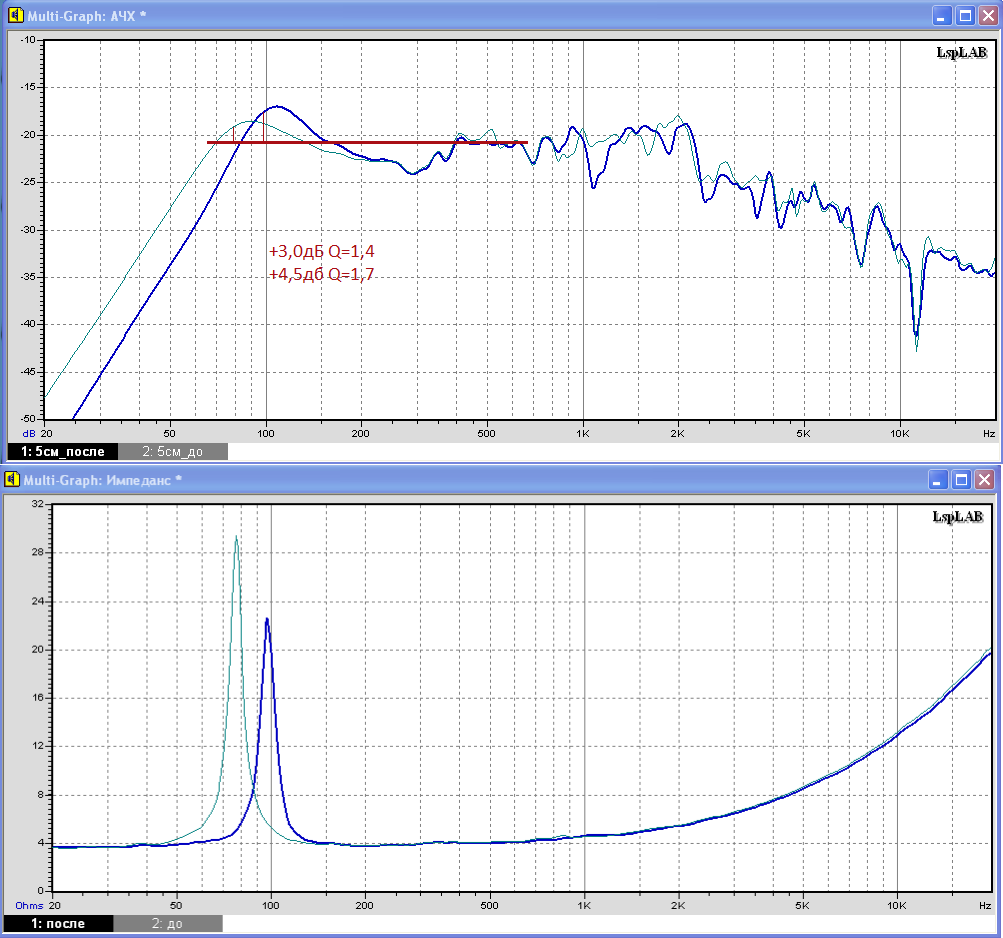Viewport: 1003px width, 938px height.
Task: Switch to the "2: 5см_до" curve tab
Action: point(172,452)
